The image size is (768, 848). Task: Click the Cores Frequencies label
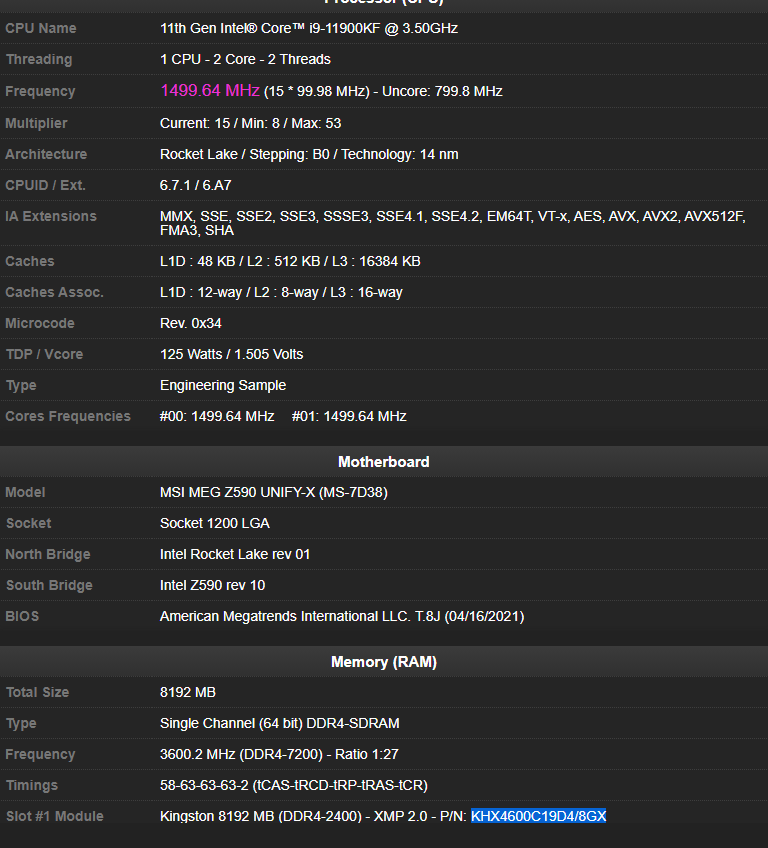coord(68,416)
